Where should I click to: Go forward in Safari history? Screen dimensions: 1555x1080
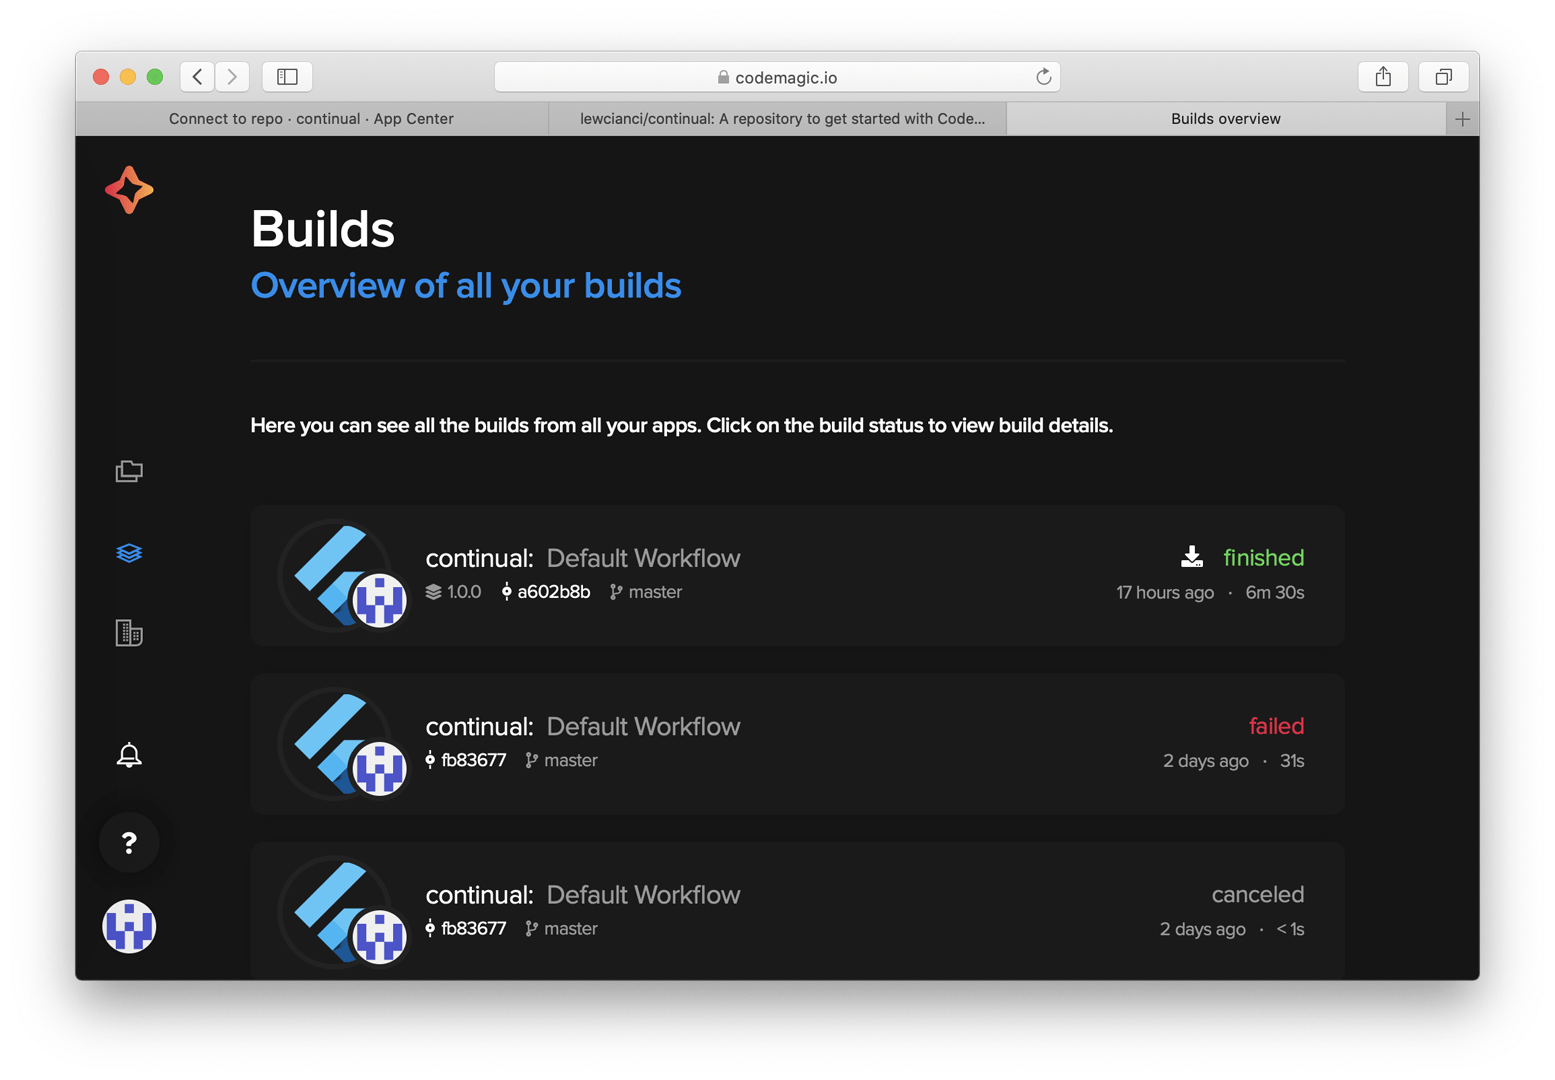pyautogui.click(x=232, y=77)
